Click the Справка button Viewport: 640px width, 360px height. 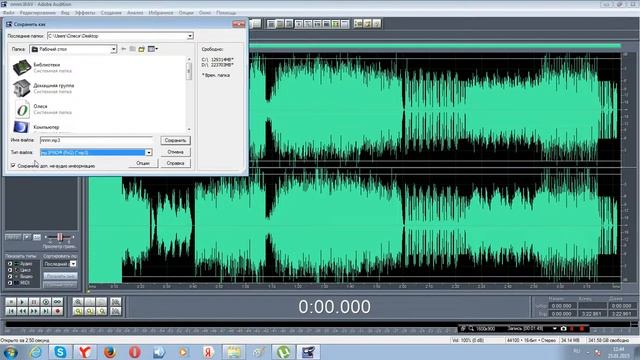tap(176, 163)
